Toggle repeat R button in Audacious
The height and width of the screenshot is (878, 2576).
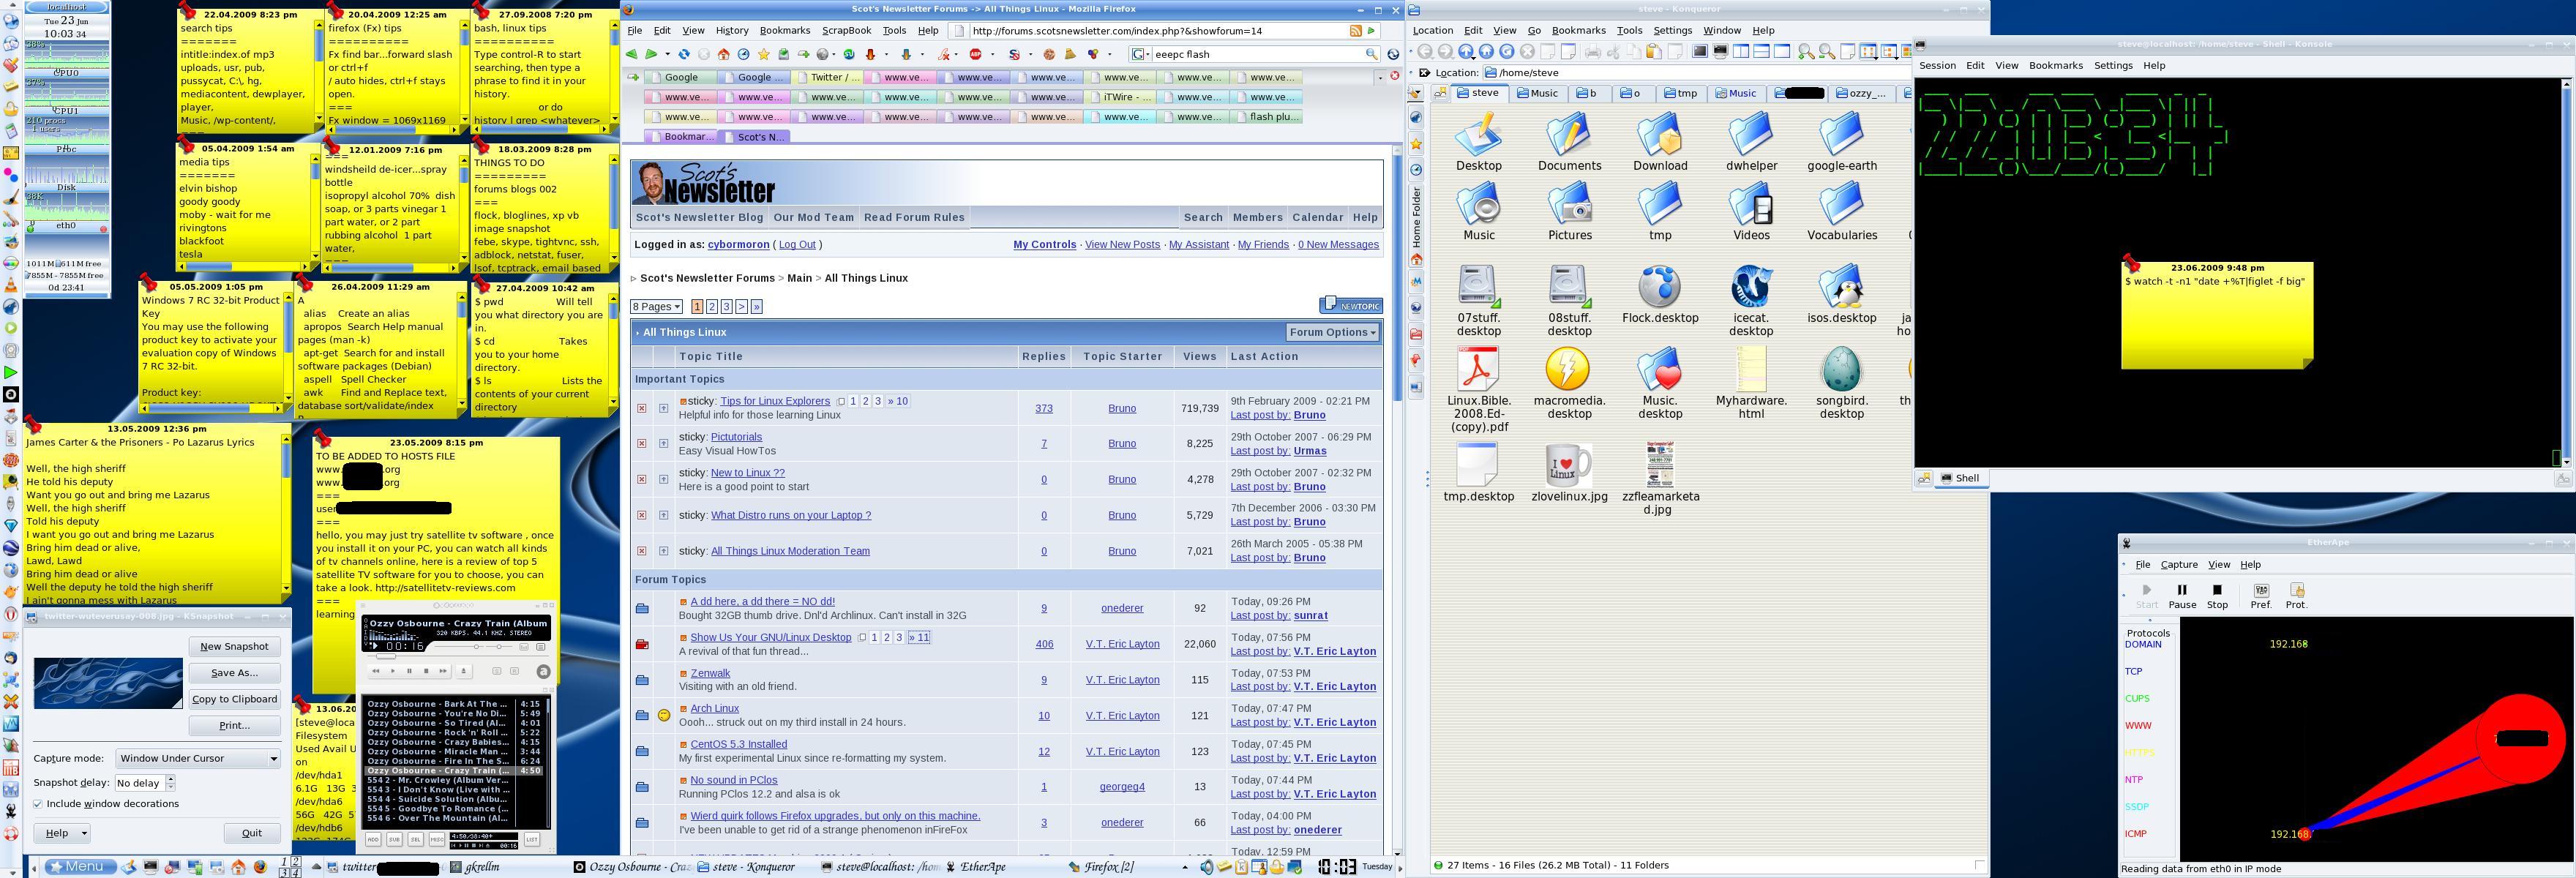pos(515,671)
